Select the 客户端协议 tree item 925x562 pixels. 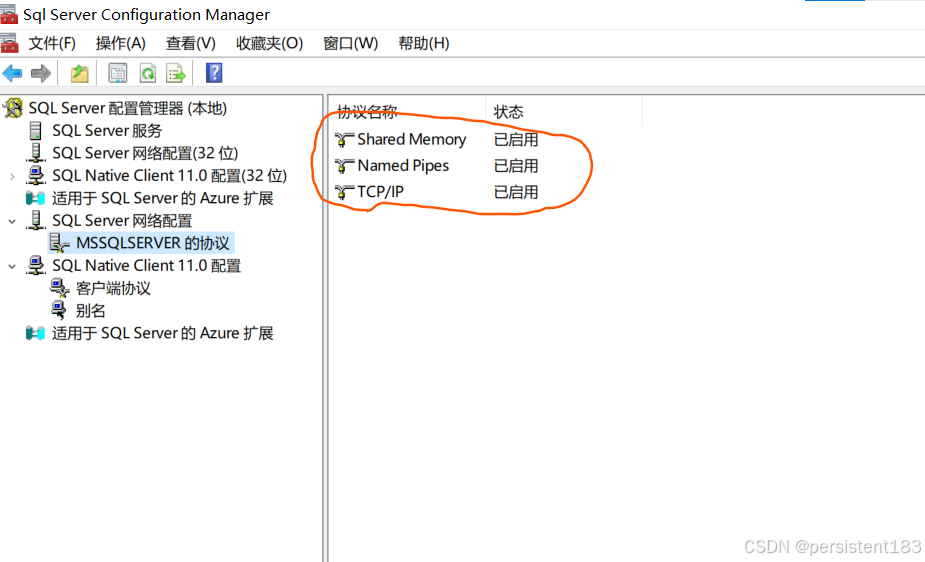pyautogui.click(x=113, y=288)
